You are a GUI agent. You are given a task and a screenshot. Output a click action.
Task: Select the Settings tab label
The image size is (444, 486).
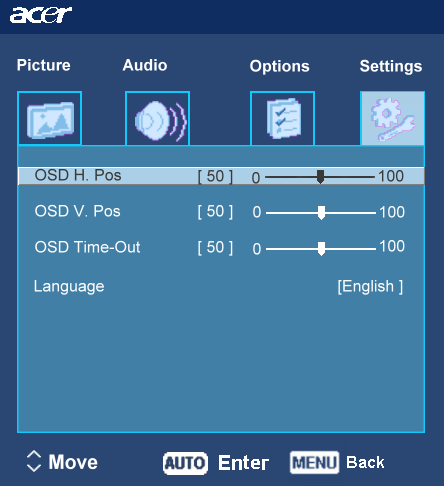[x=391, y=66]
